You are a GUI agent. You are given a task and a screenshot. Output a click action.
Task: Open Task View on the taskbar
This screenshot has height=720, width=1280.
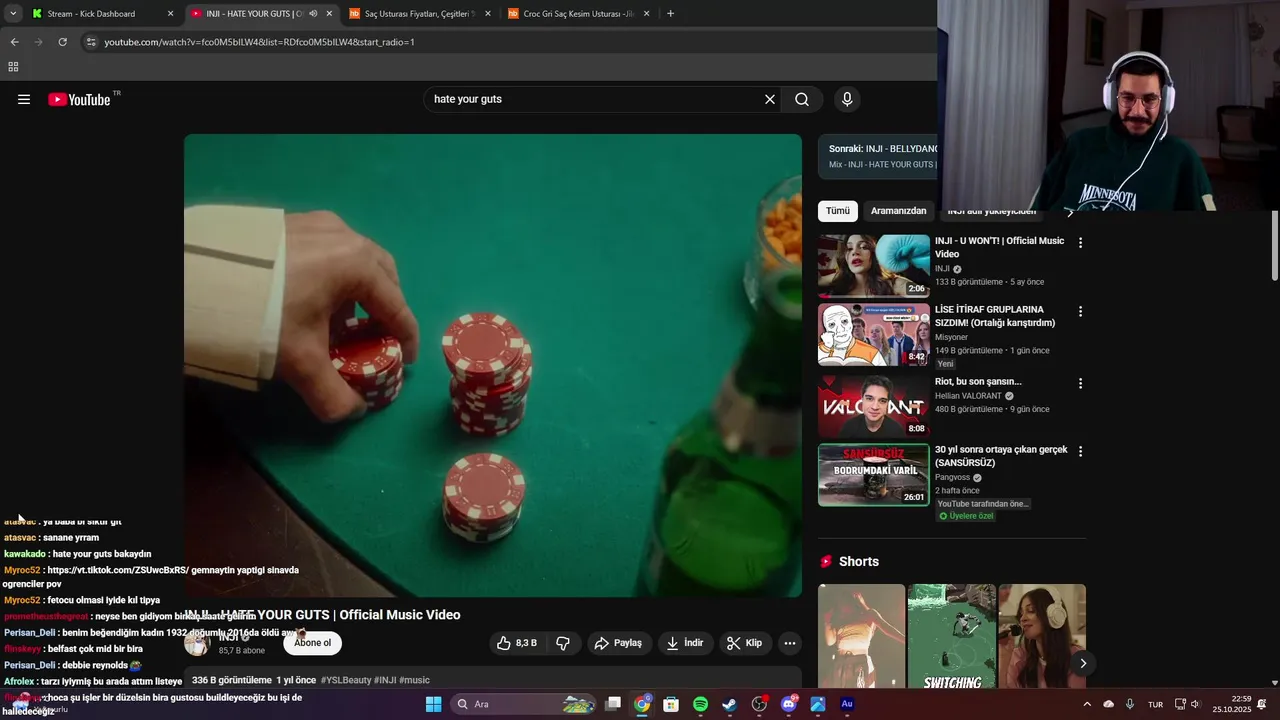point(613,704)
